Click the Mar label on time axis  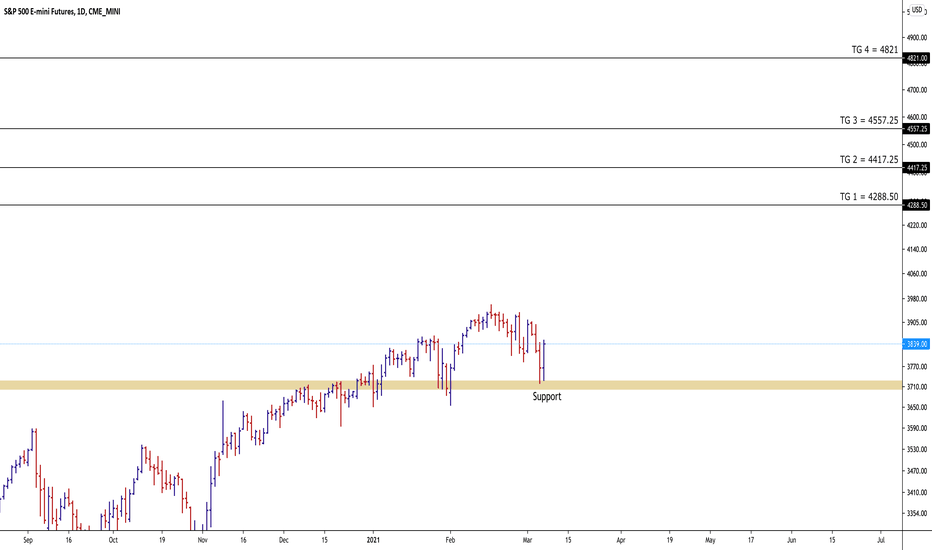click(x=527, y=540)
